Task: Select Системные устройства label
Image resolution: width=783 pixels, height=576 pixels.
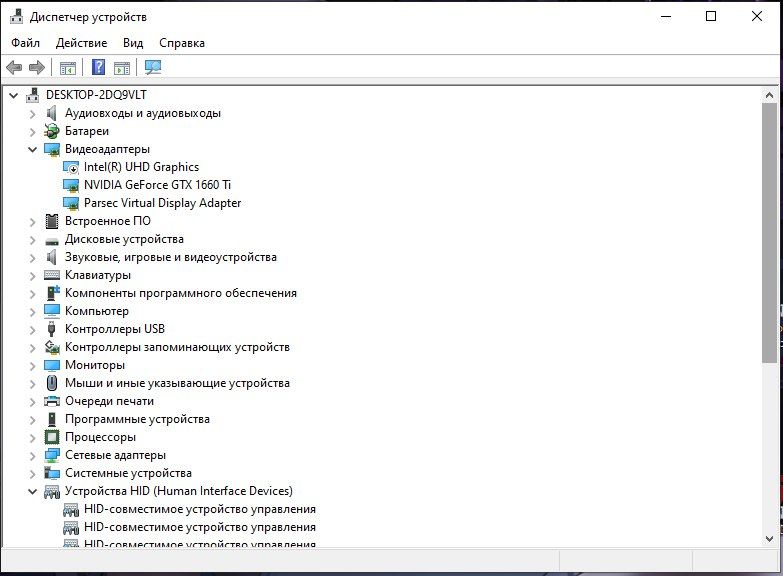Action: pos(128,473)
